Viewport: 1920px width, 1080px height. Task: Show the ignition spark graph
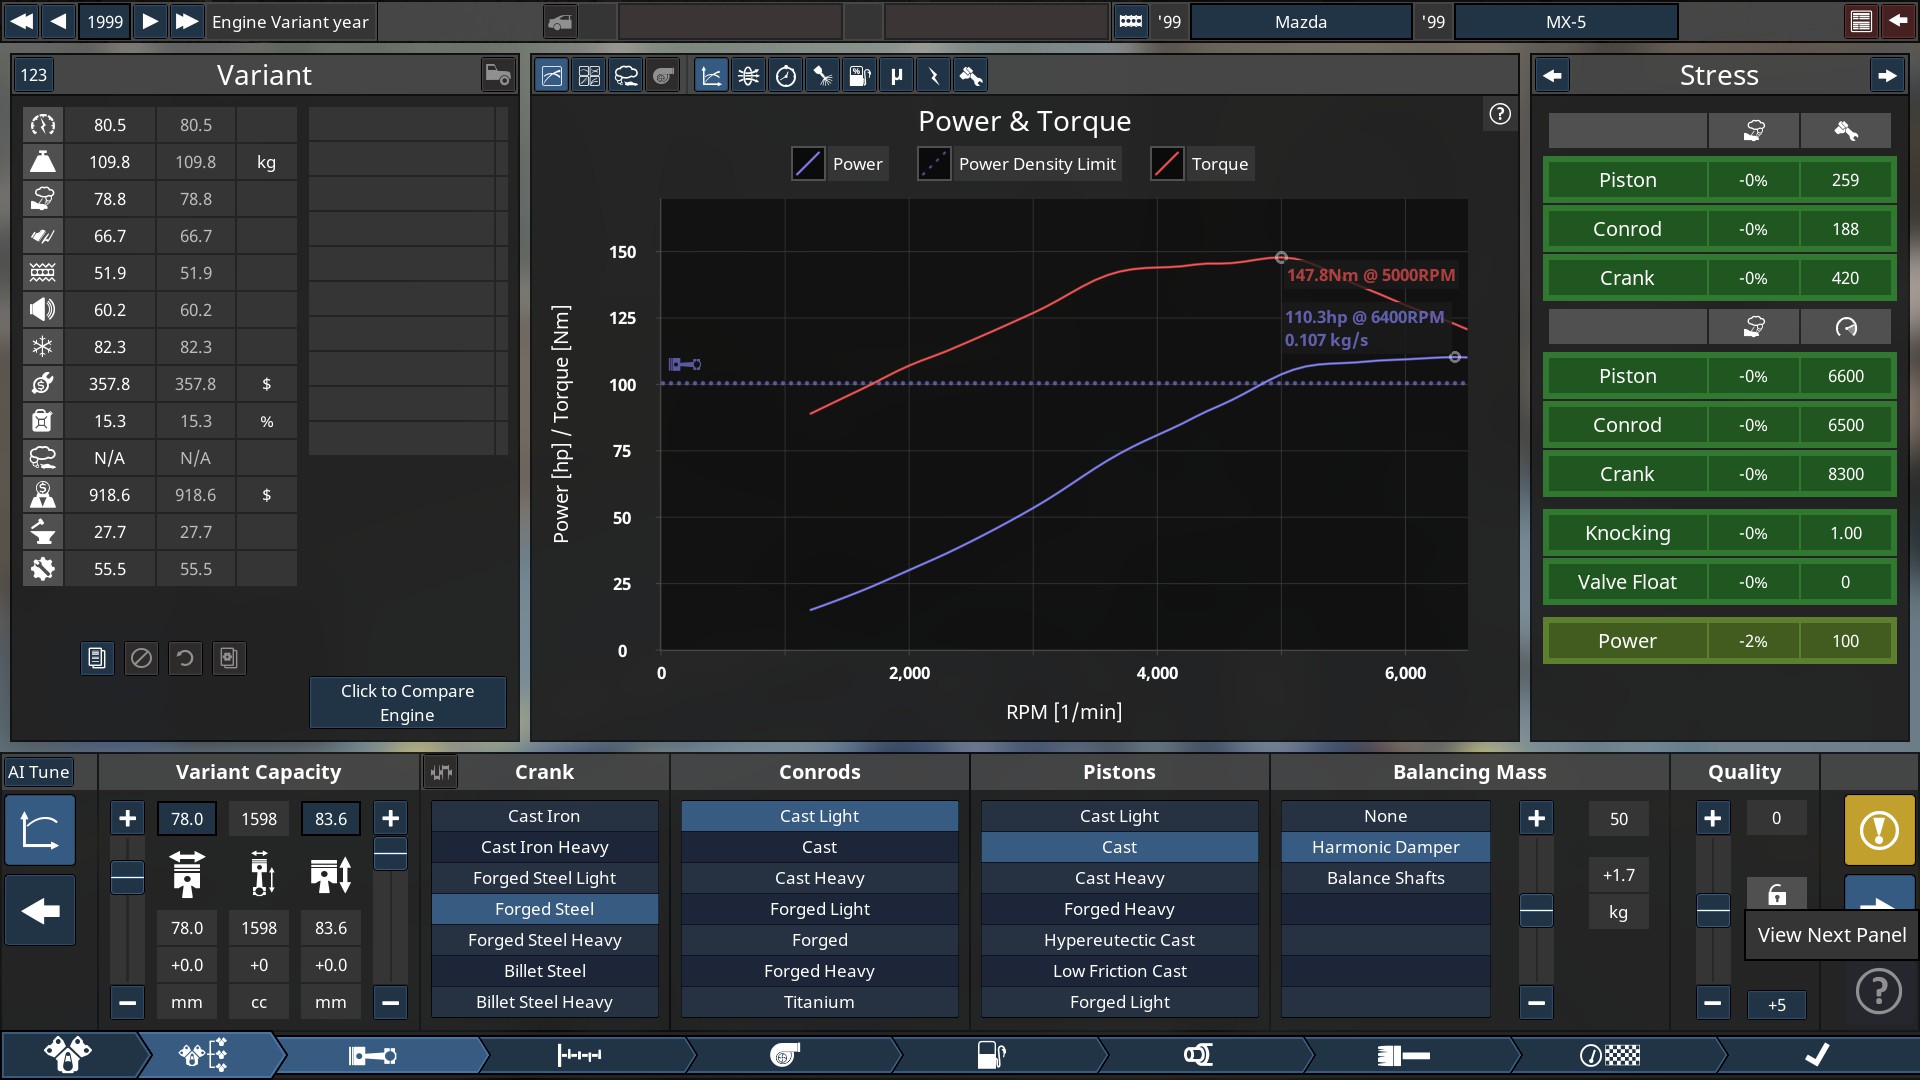coord(933,75)
